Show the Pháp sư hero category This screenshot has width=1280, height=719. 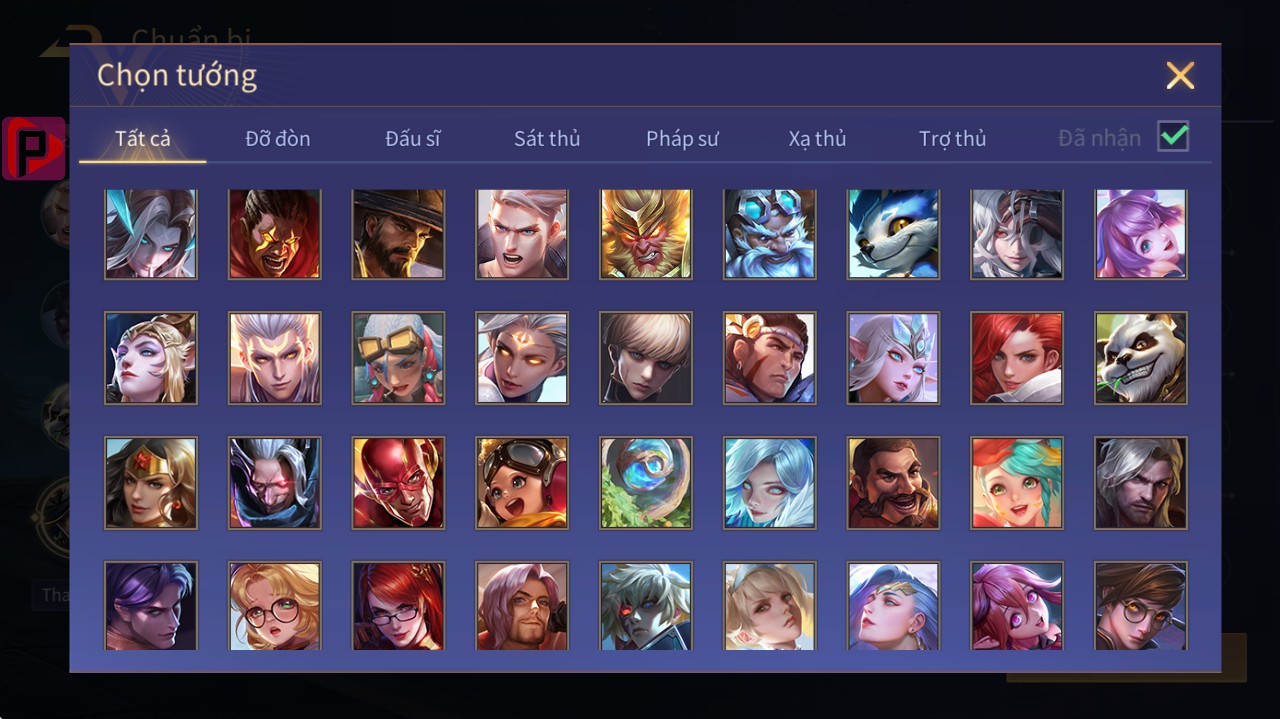[682, 138]
